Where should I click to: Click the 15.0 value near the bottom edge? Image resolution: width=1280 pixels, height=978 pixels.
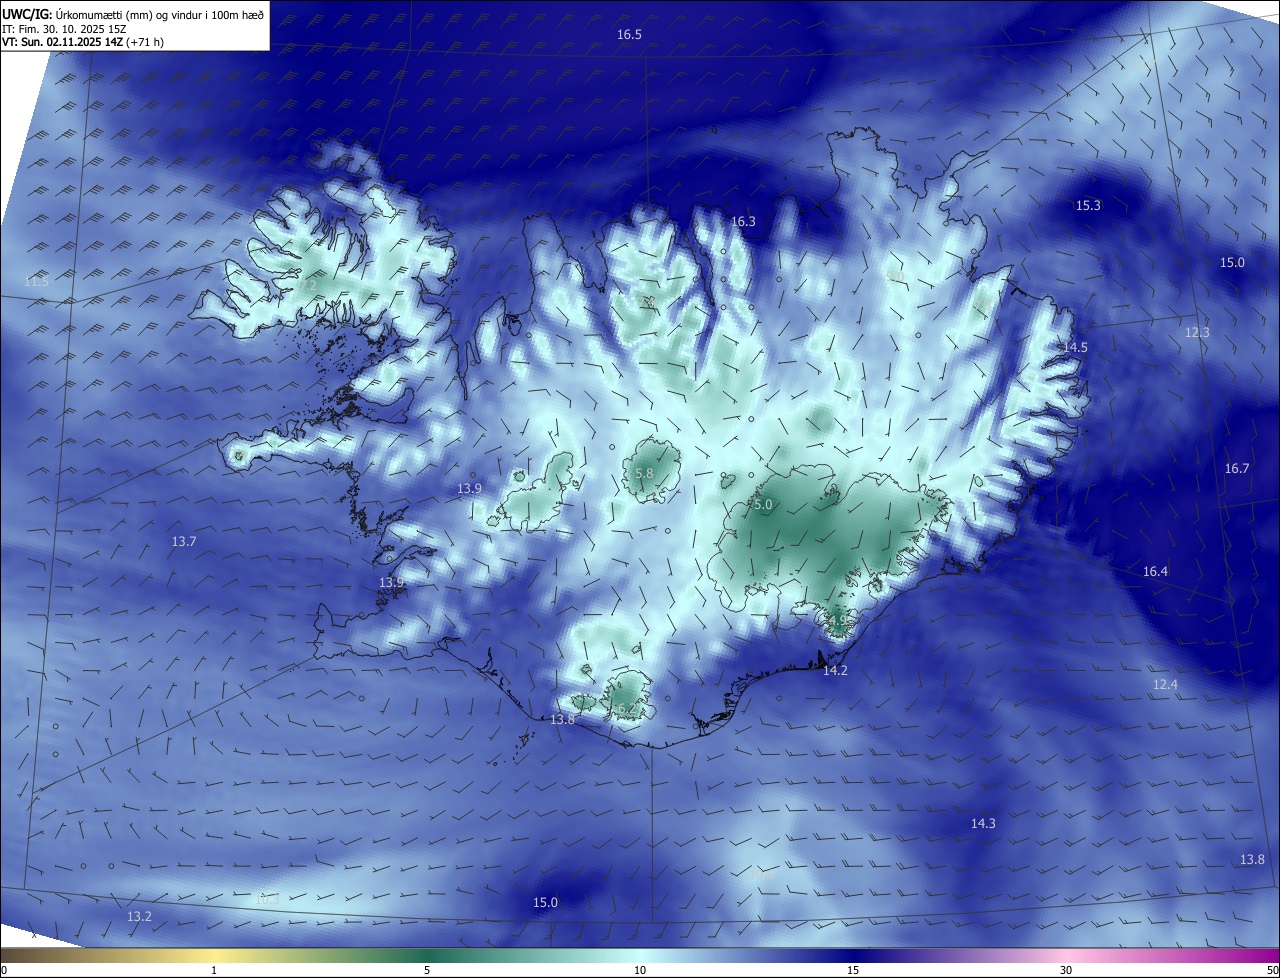(545, 902)
